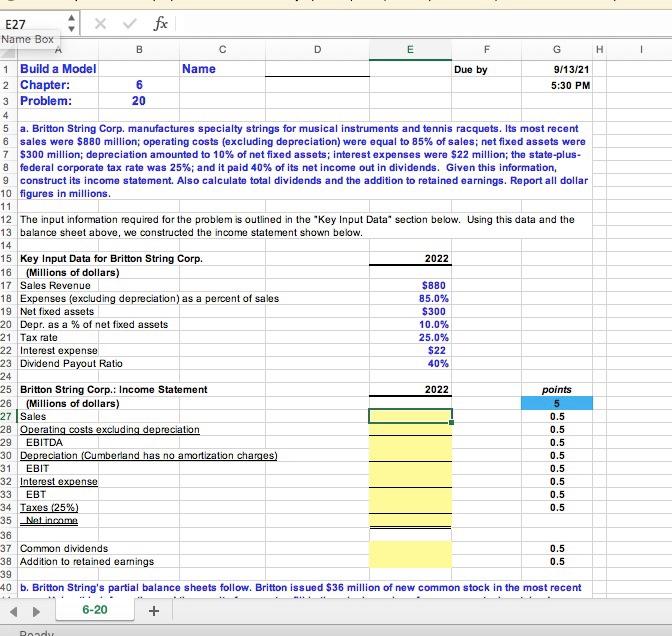Screen dimensions: 672x636
Task: Select column E header
Action: point(410,50)
